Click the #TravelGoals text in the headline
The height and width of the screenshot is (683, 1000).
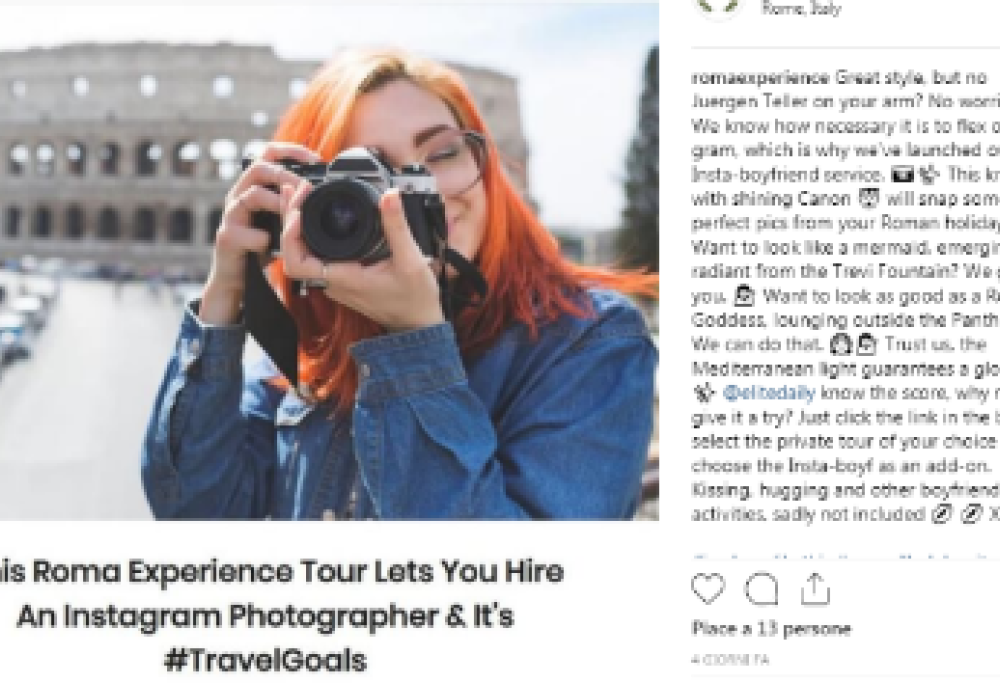265,660
